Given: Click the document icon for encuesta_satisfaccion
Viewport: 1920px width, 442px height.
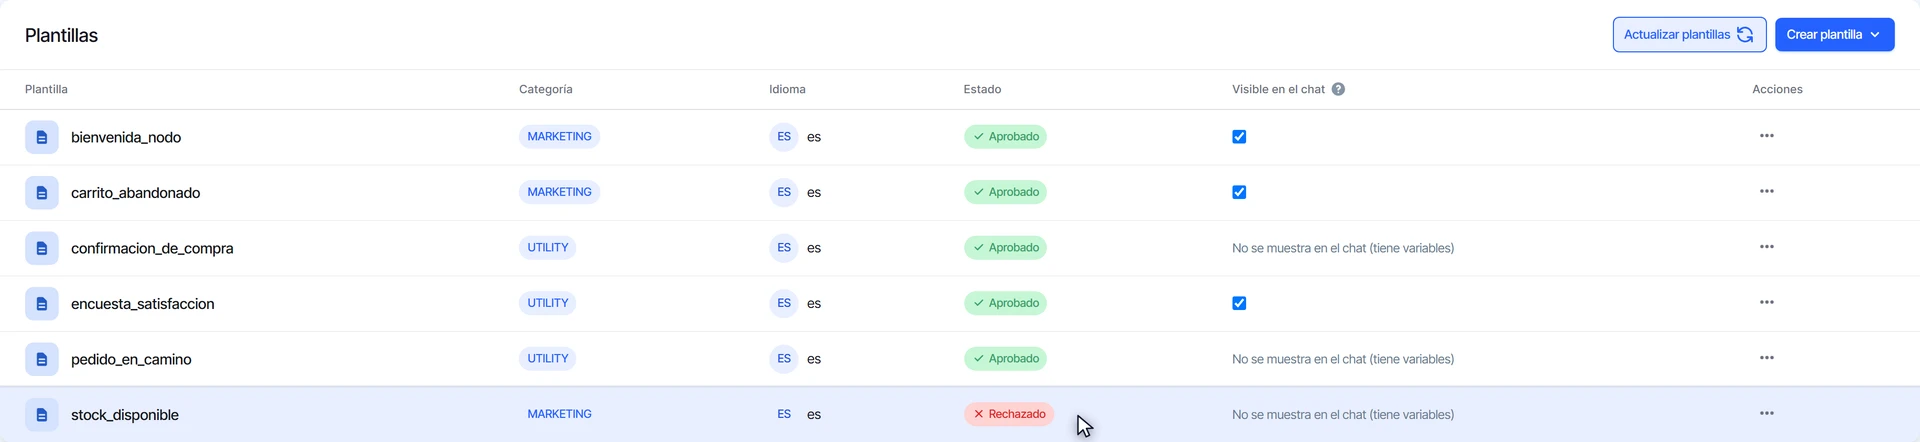Looking at the screenshot, I should click(42, 304).
